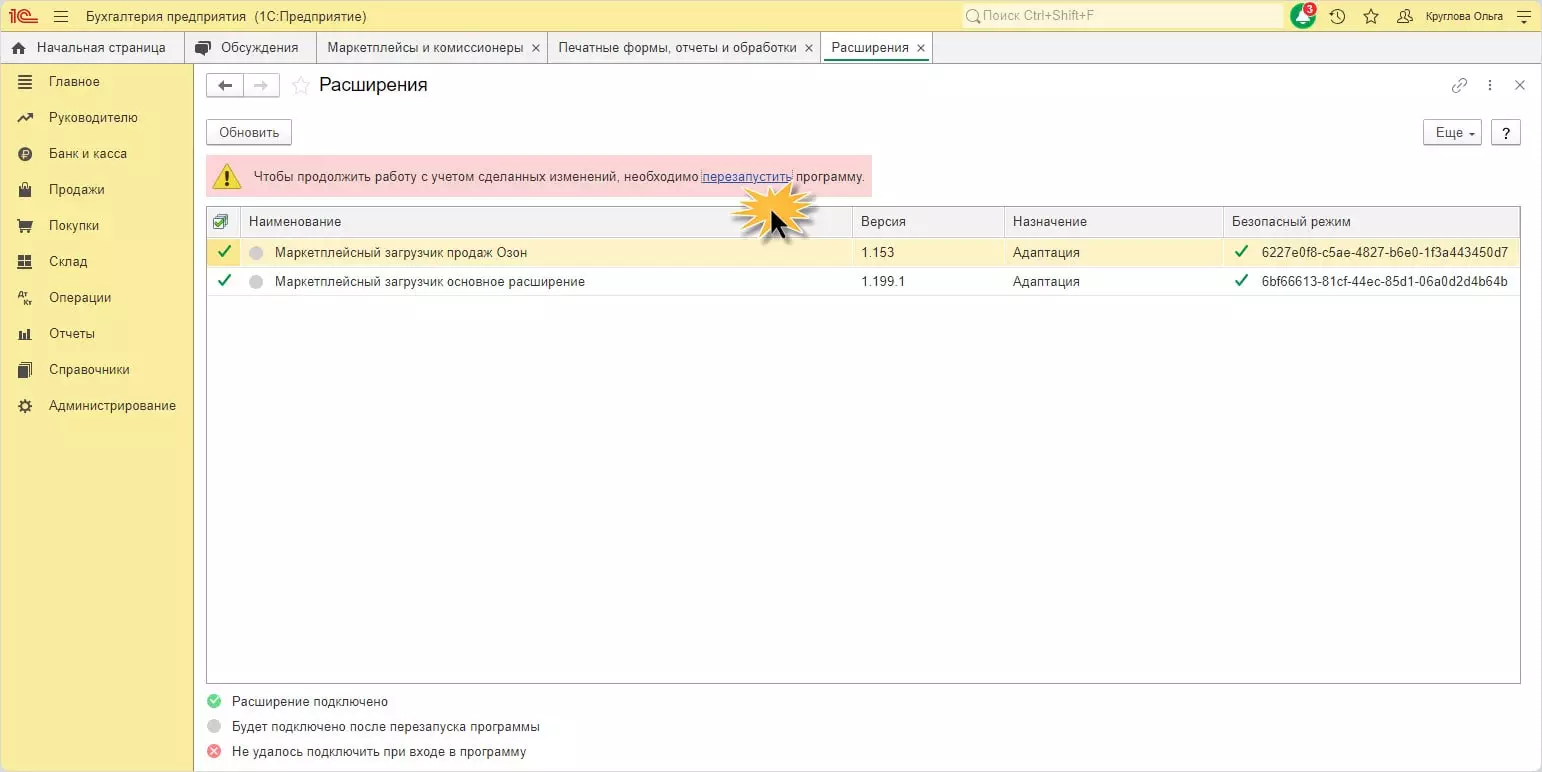Go forward with the right arrow button
Viewport: 1542px width, 772px height.
point(261,86)
